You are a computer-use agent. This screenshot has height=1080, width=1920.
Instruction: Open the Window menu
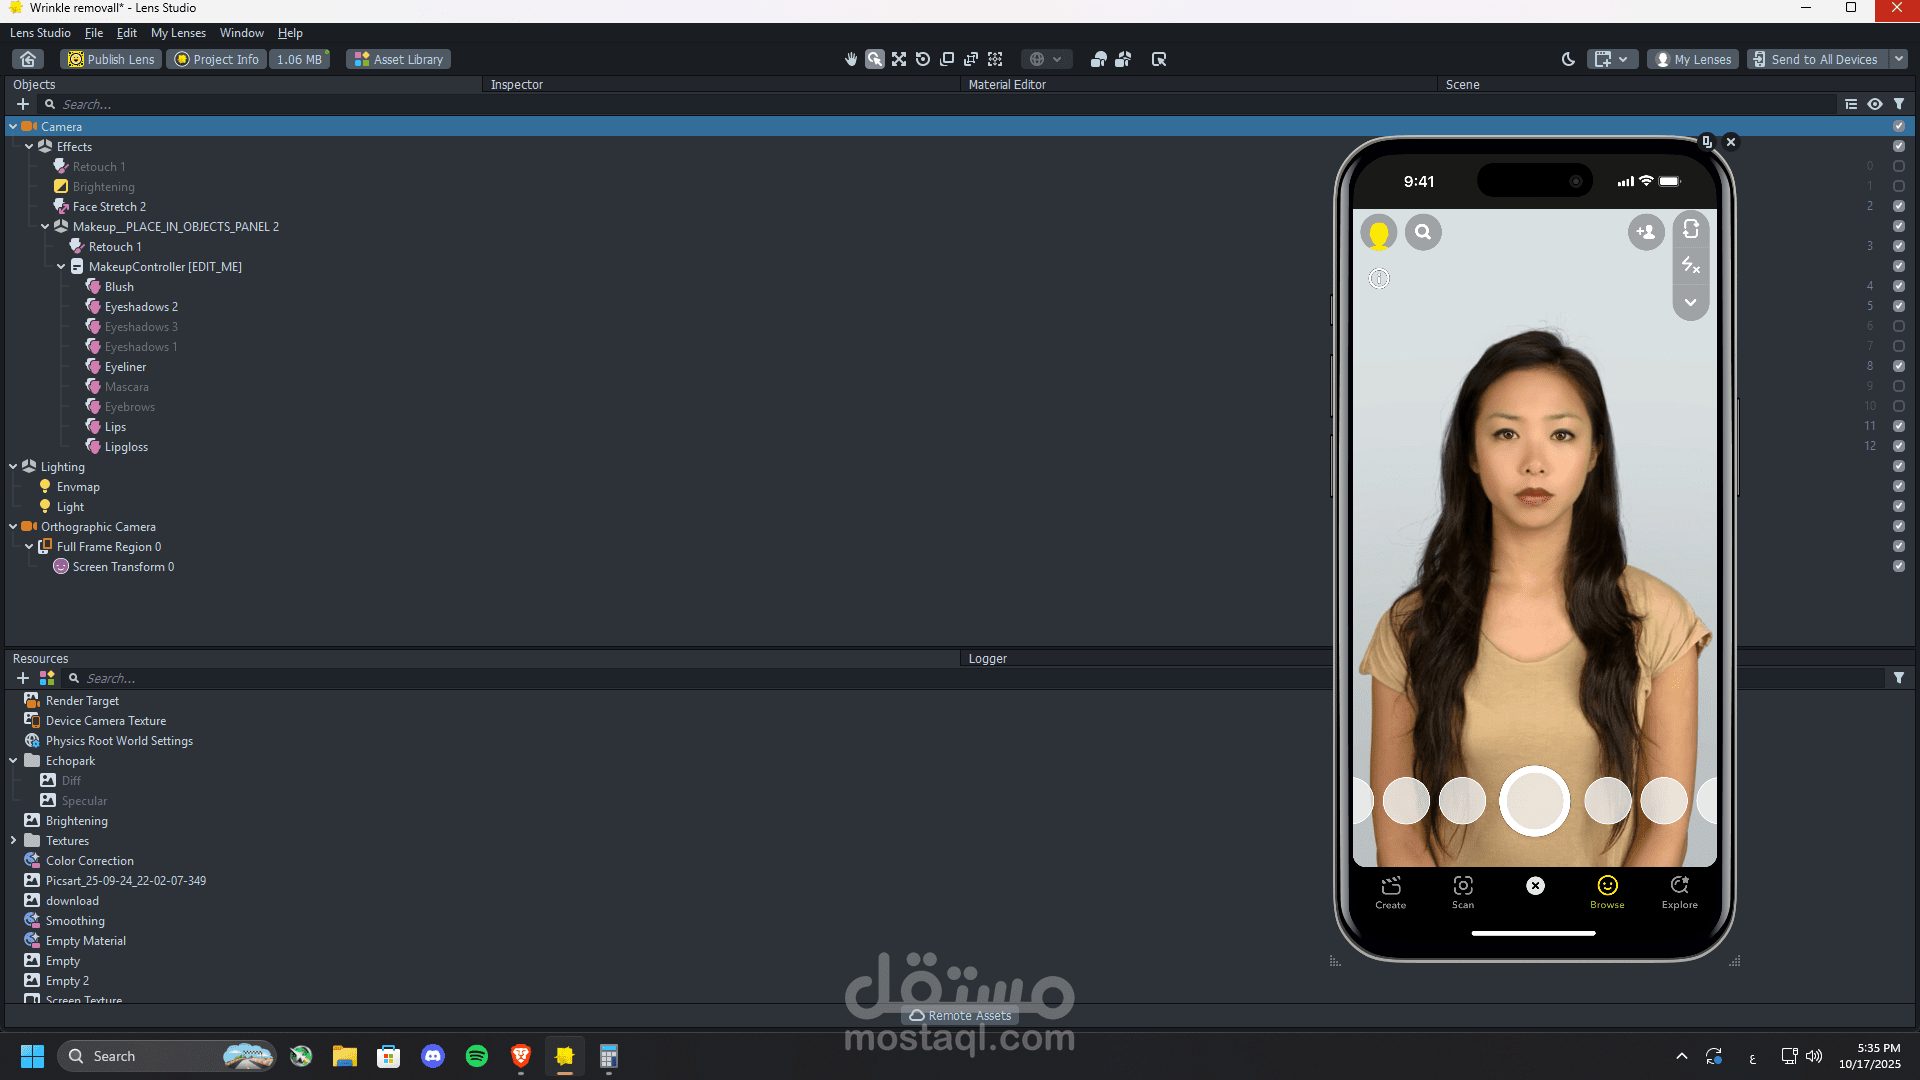click(241, 33)
